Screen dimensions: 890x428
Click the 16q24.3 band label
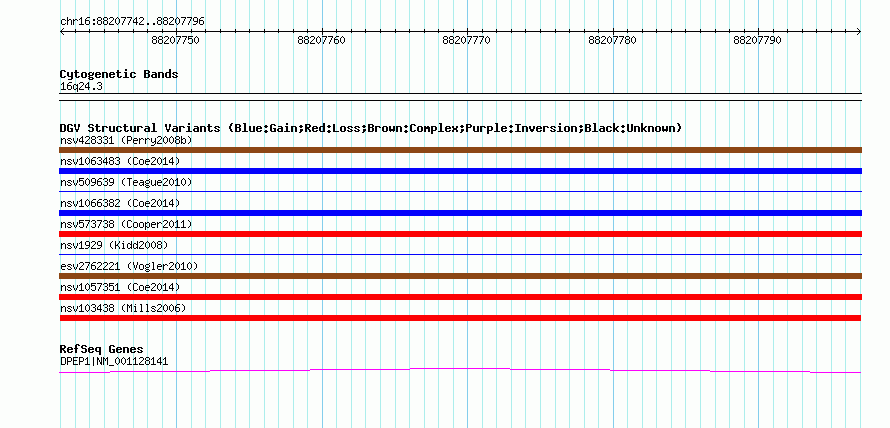[x=81, y=87]
